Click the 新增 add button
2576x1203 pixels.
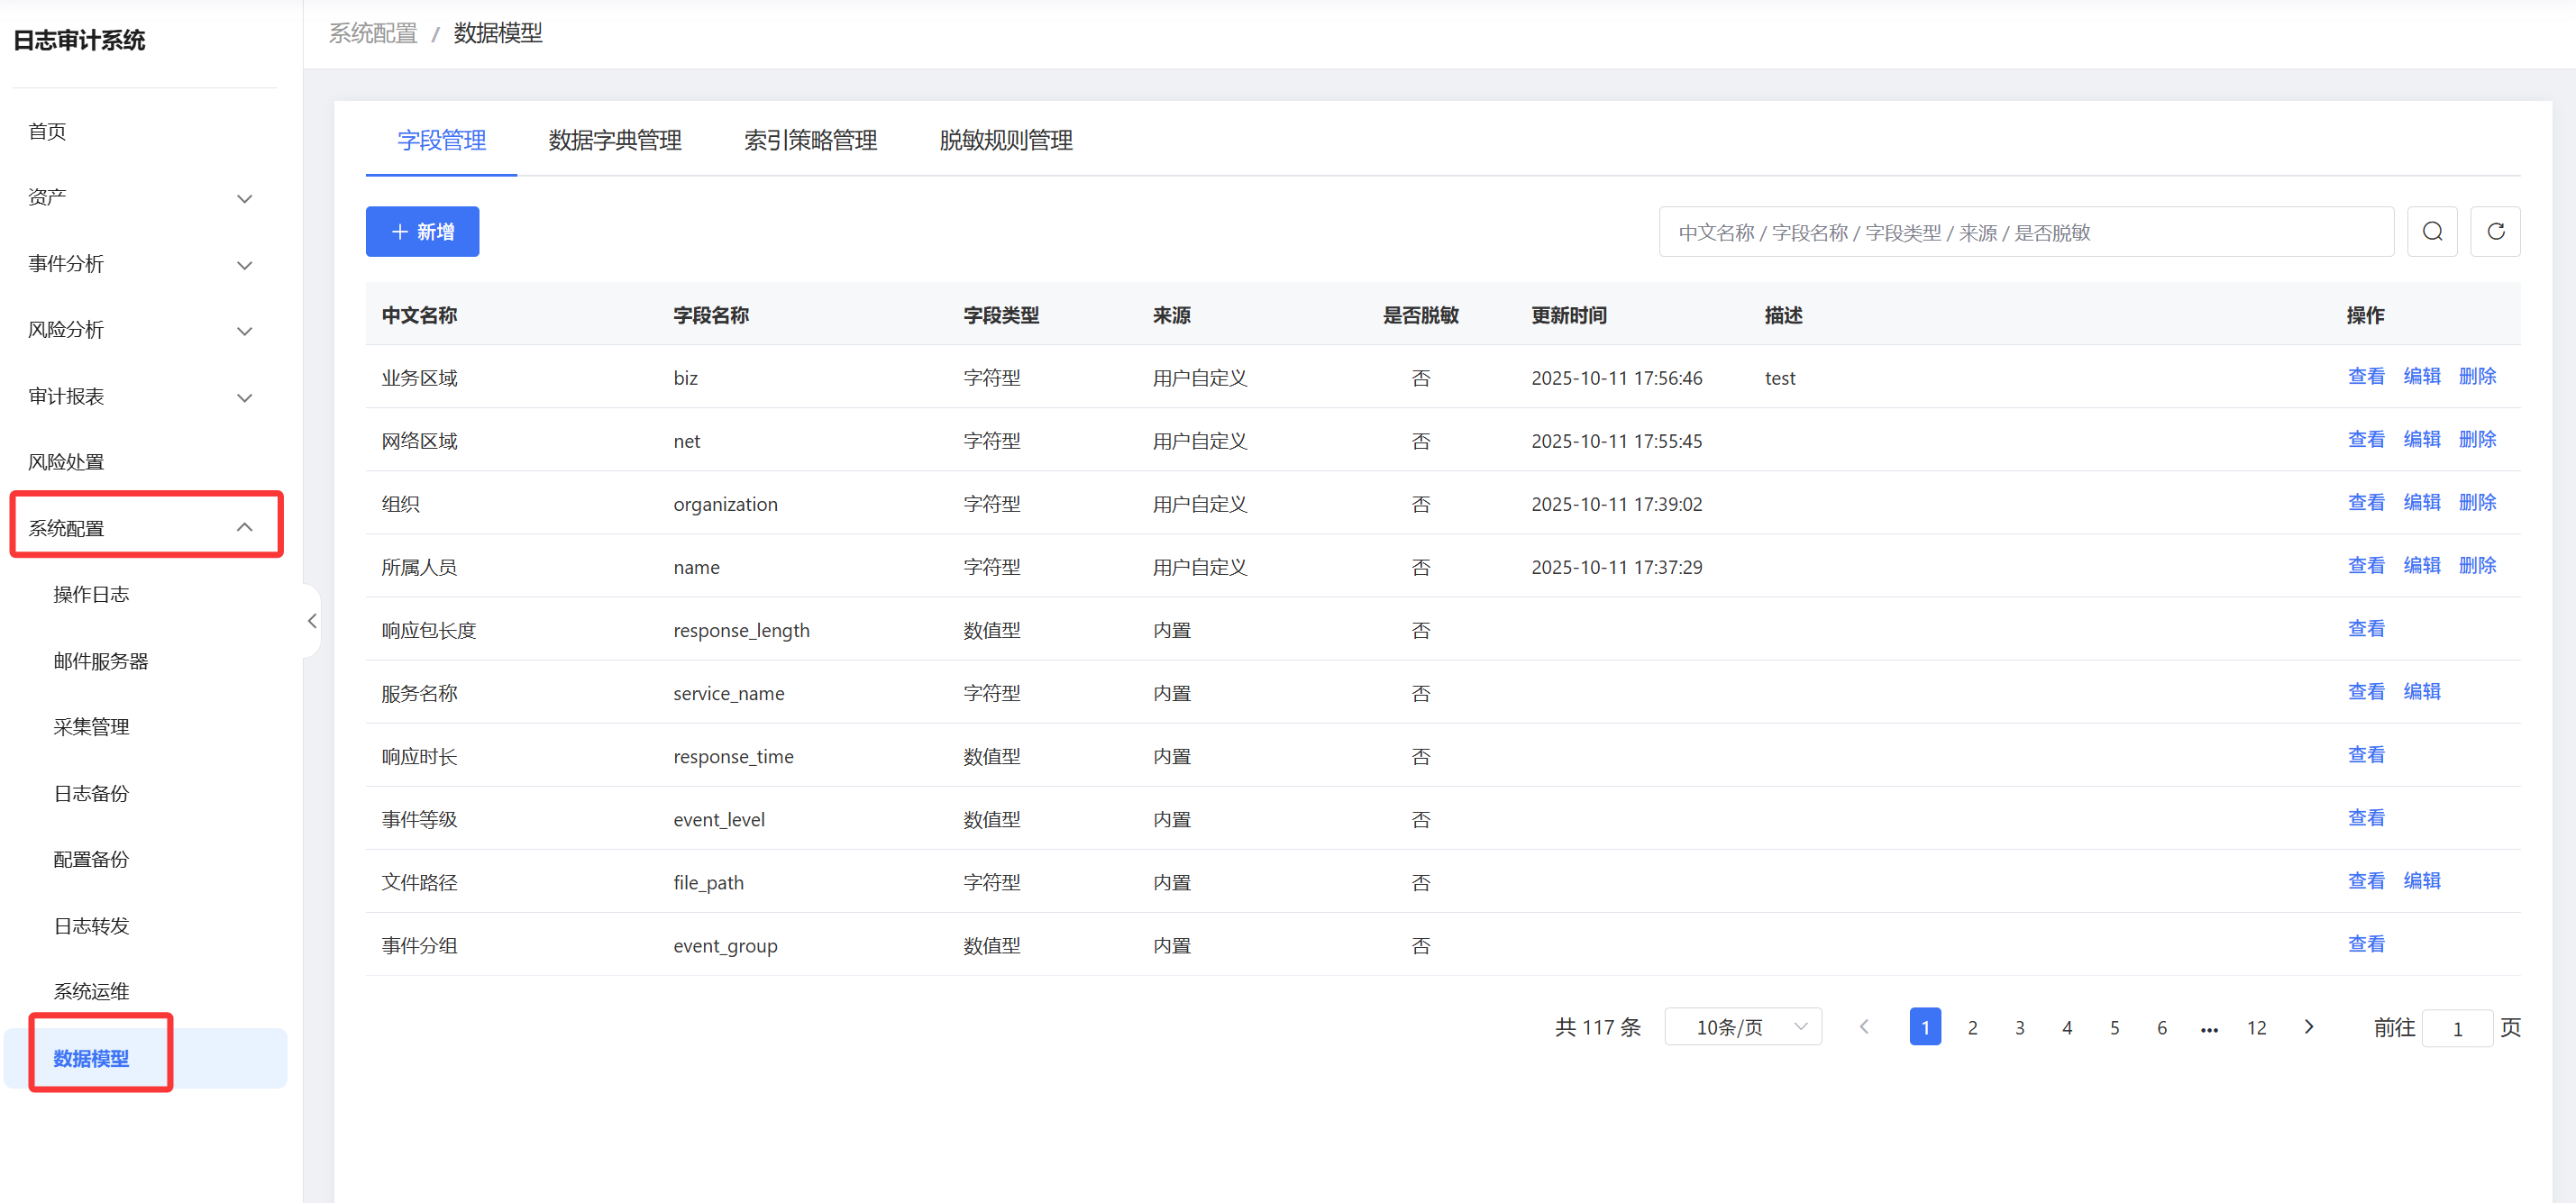click(422, 232)
